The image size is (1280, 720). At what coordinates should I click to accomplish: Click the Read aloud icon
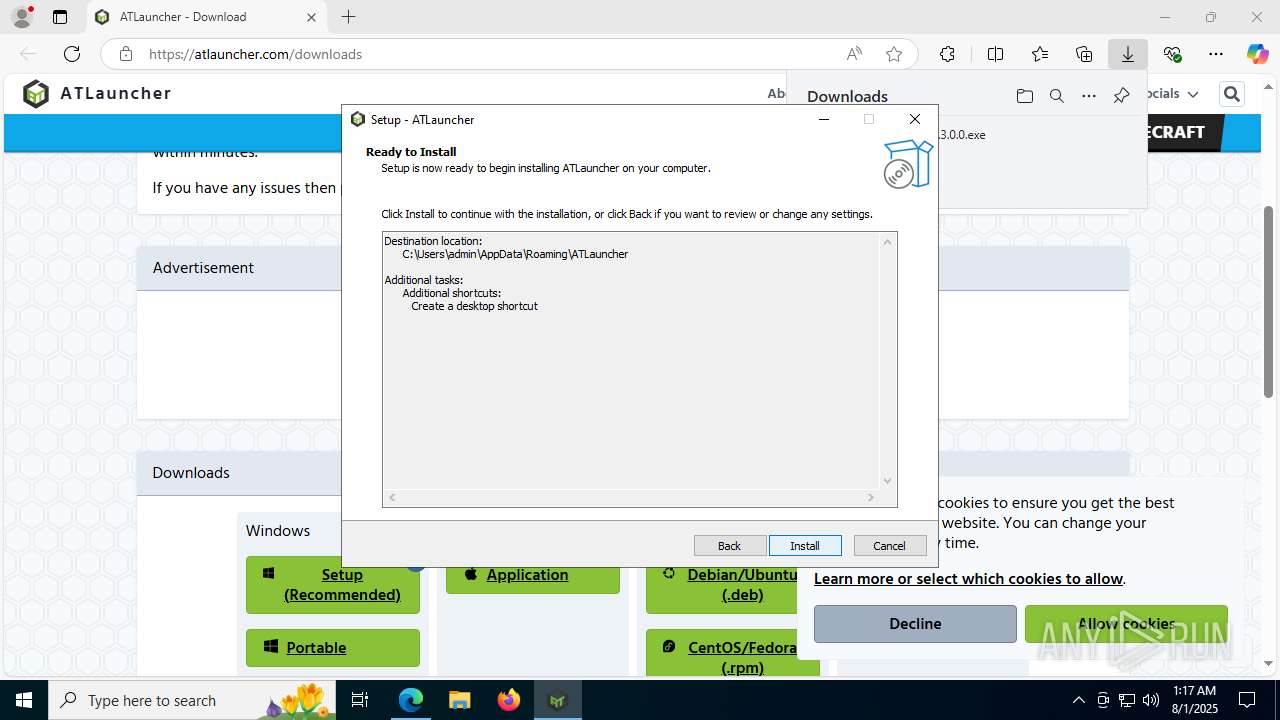pyautogui.click(x=854, y=54)
